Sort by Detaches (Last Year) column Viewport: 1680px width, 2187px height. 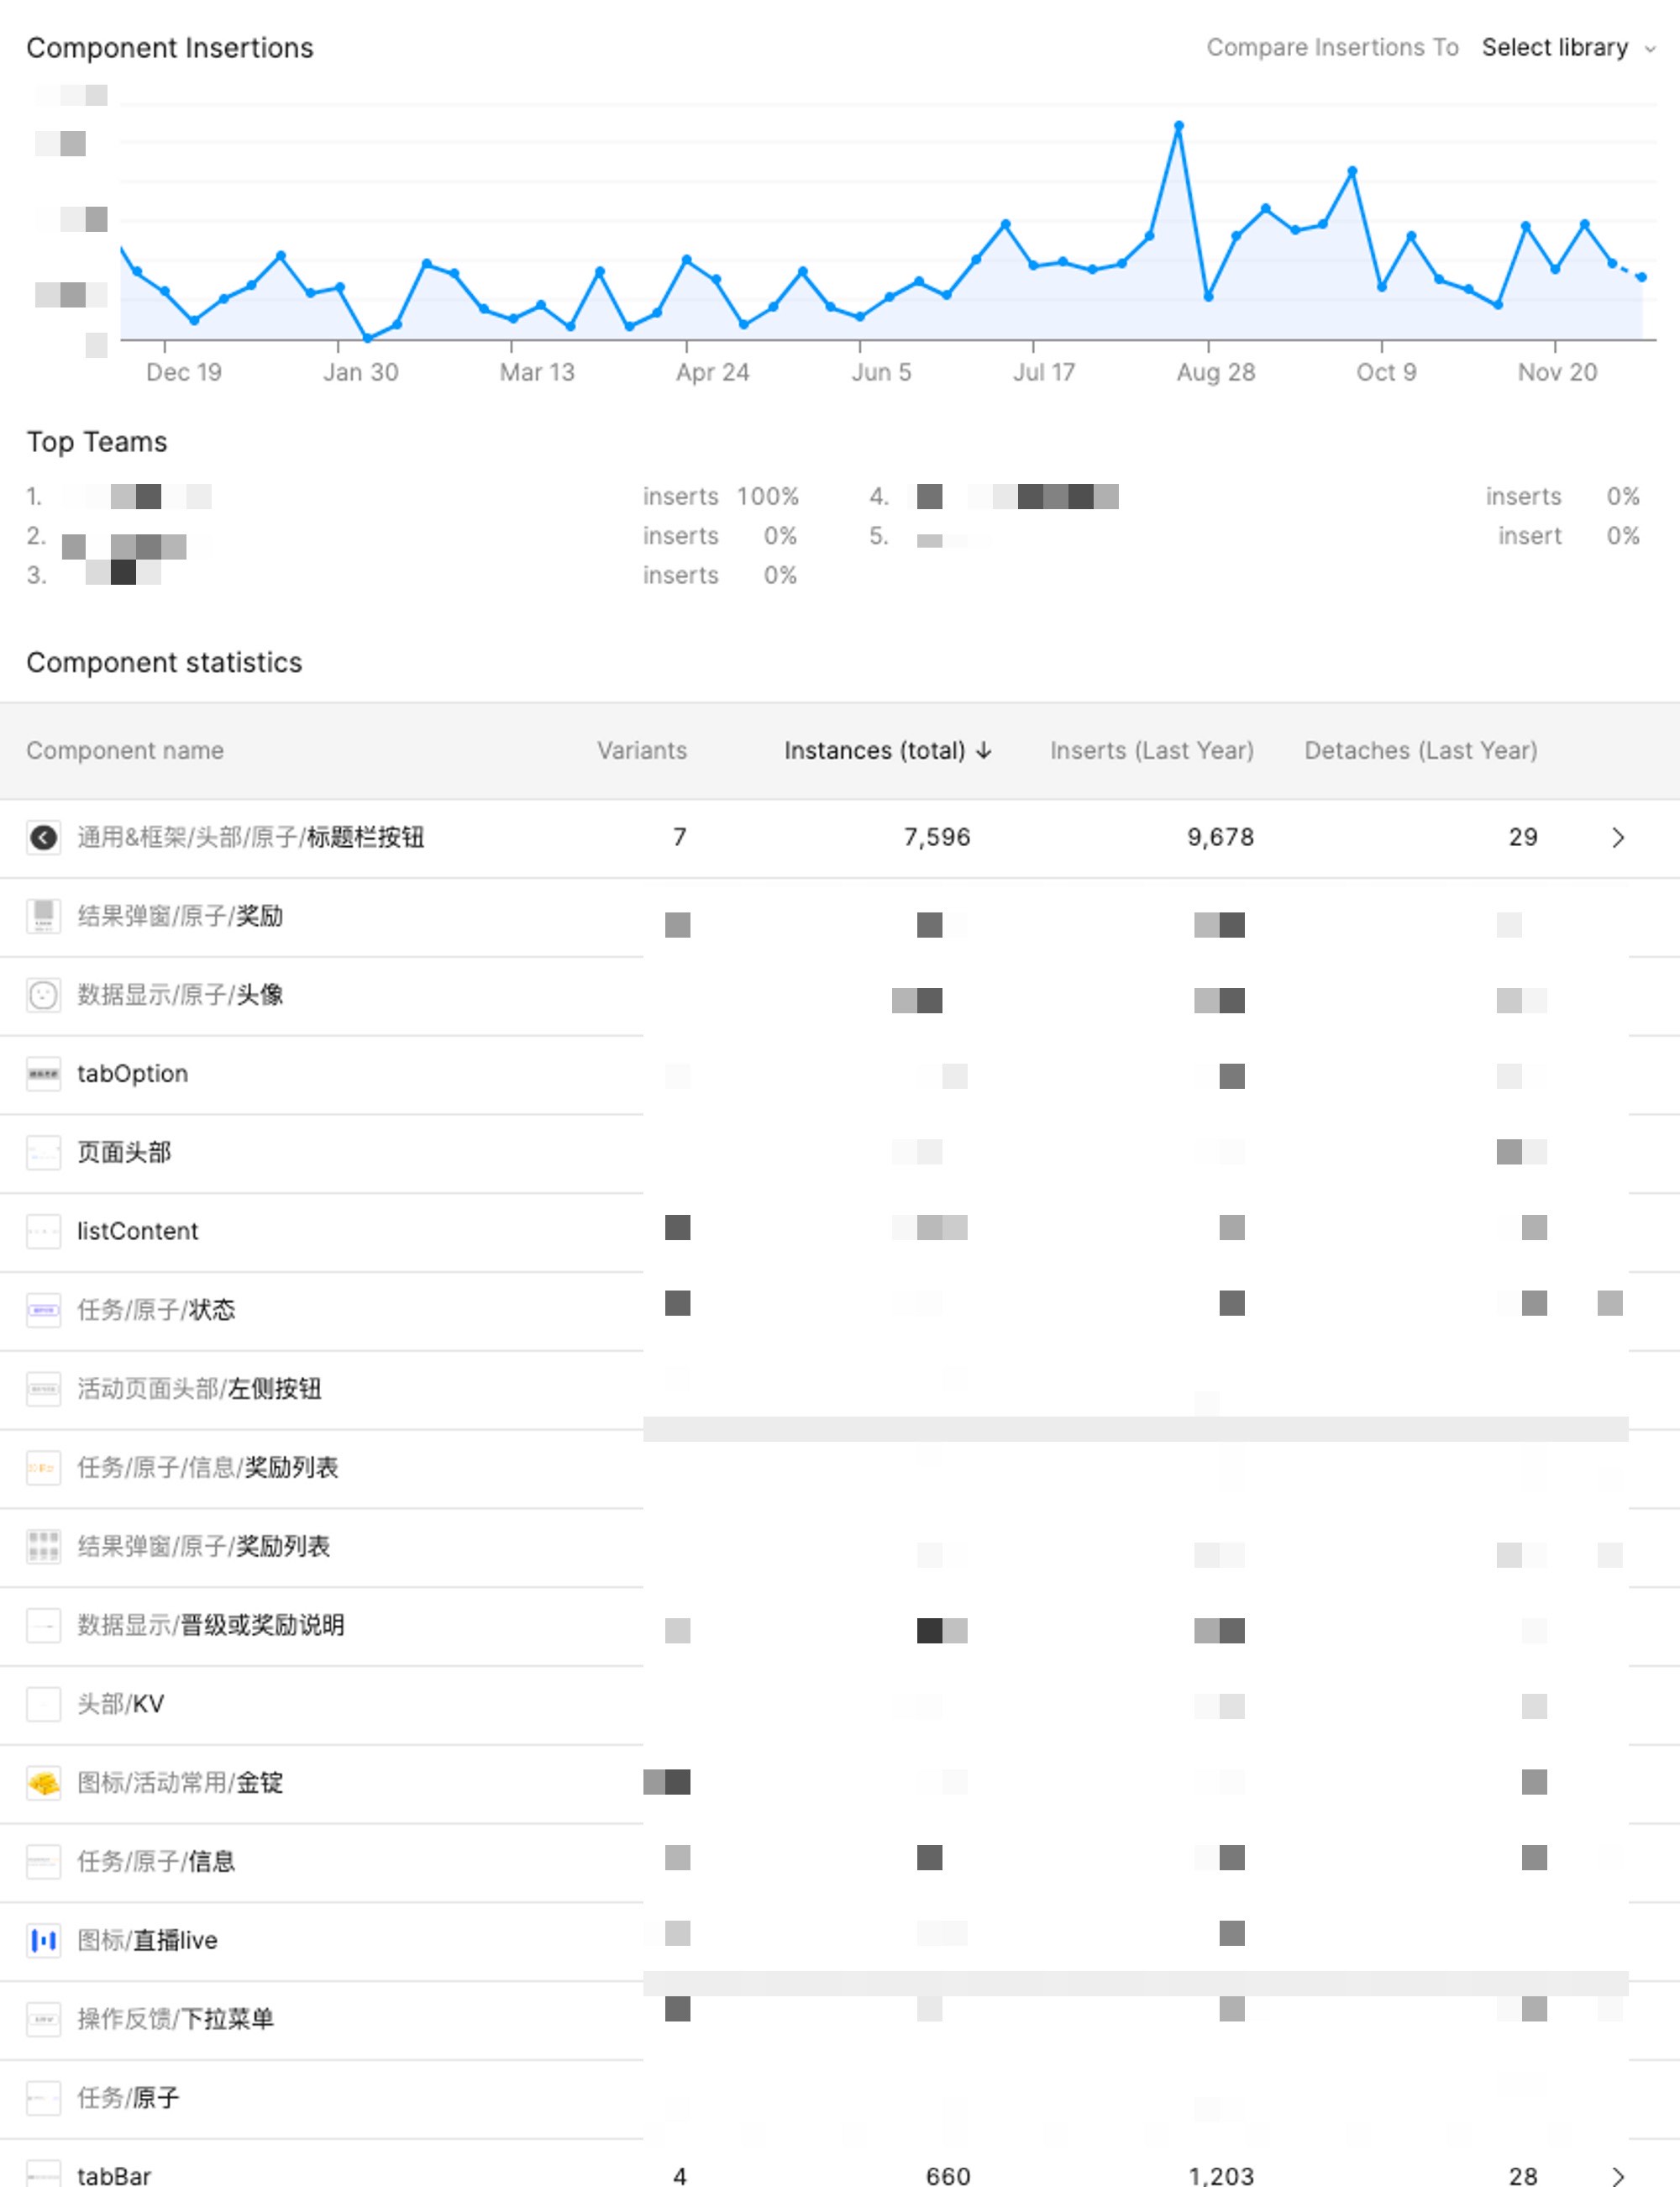pos(1421,750)
